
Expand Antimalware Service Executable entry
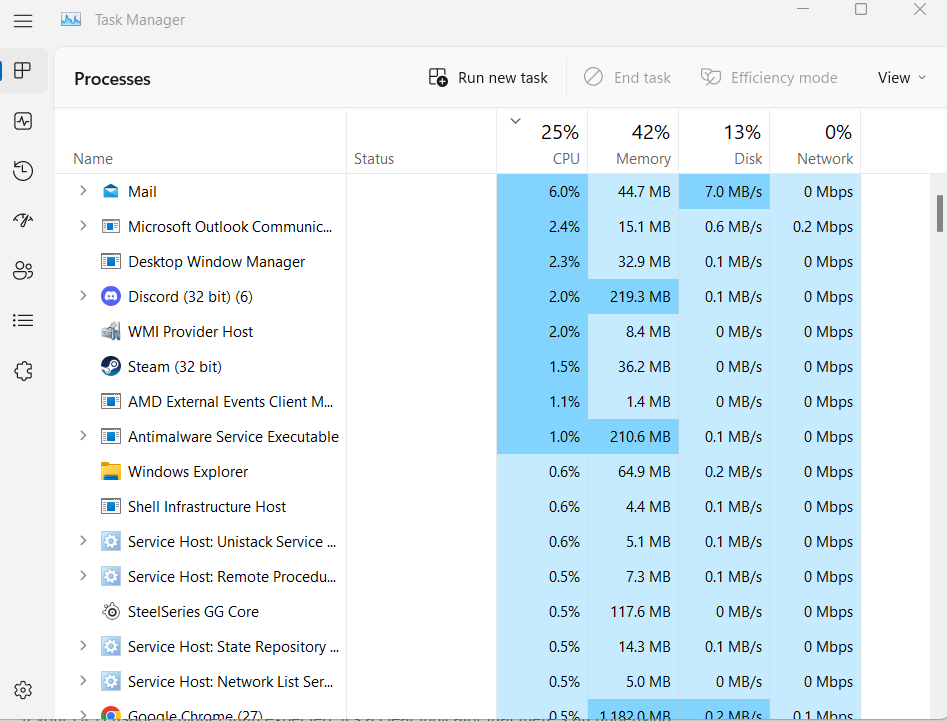coord(83,437)
